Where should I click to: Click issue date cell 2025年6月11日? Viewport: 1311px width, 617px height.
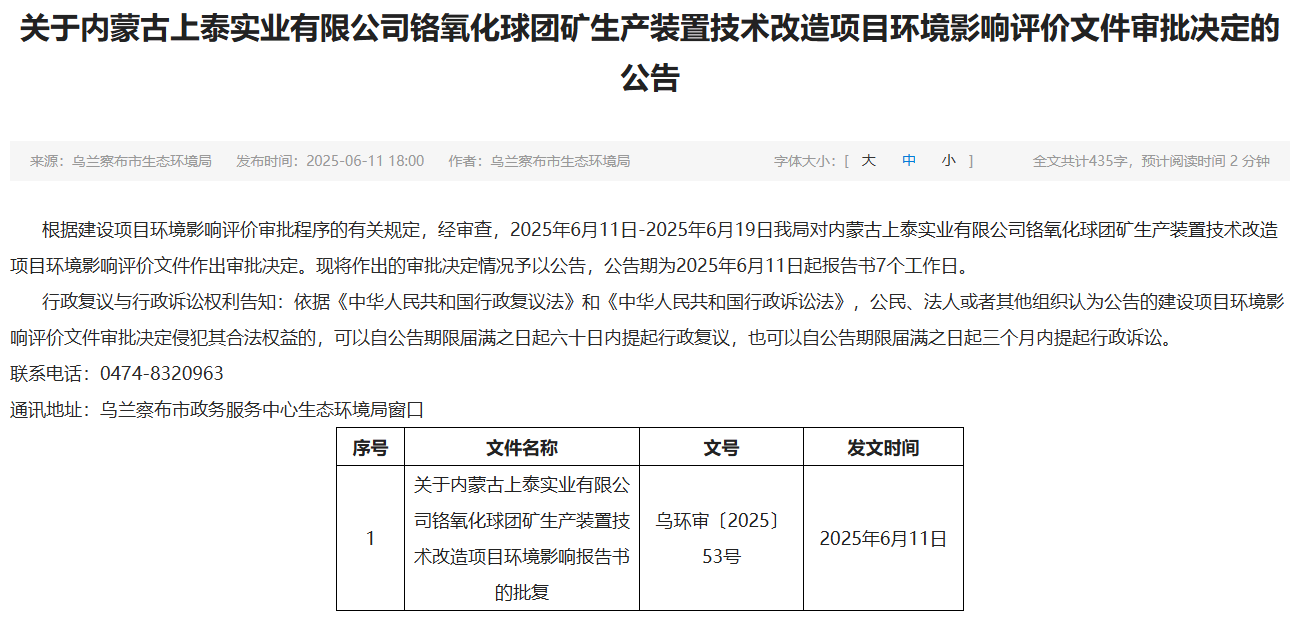point(883,538)
